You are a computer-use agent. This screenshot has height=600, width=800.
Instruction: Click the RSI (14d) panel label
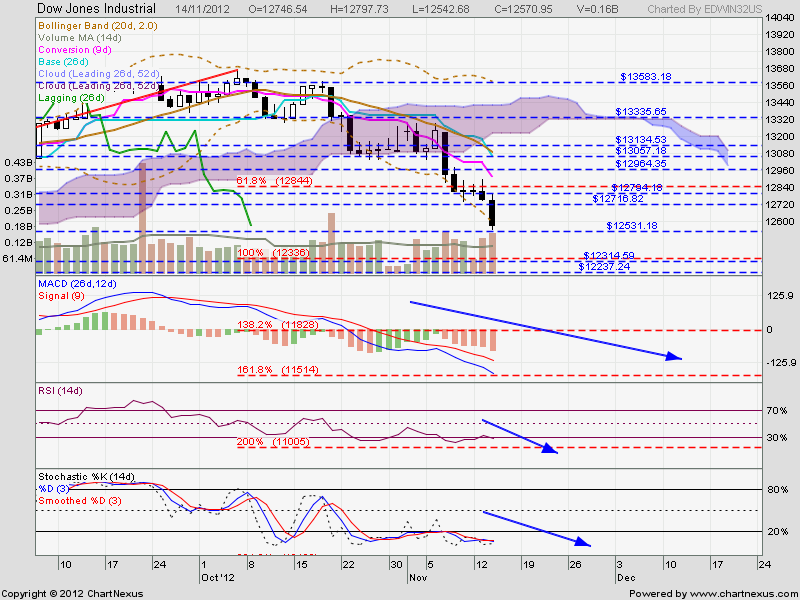[x=60, y=391]
